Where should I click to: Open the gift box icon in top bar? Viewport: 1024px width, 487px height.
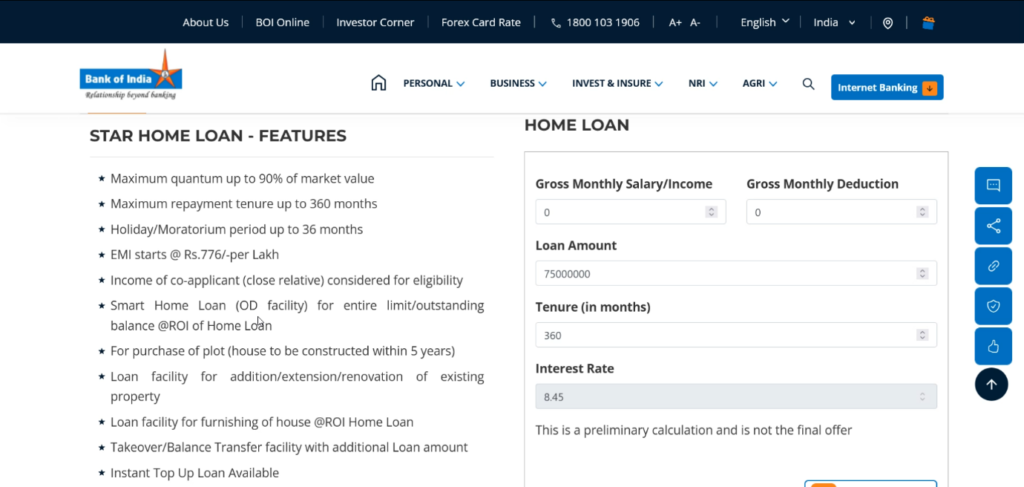(x=928, y=23)
